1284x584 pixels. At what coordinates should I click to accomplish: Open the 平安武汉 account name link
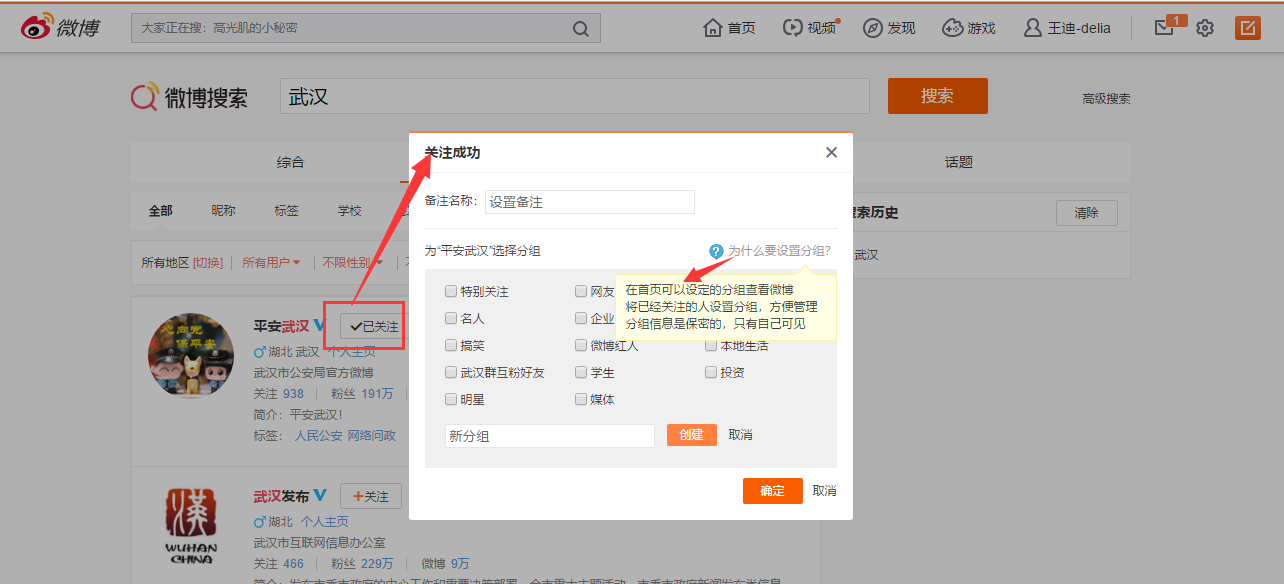[281, 327]
